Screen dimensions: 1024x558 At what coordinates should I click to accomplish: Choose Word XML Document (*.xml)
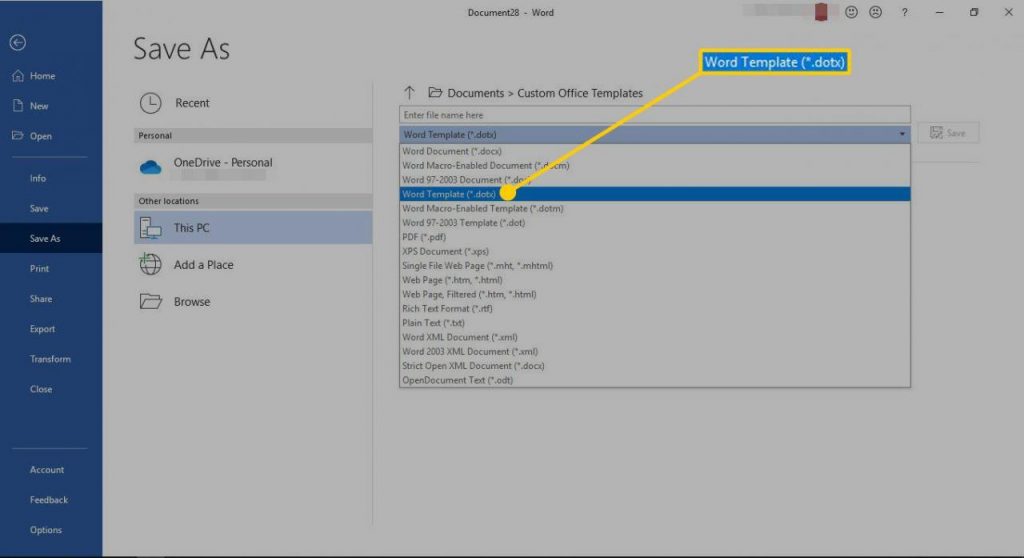[x=654, y=338]
